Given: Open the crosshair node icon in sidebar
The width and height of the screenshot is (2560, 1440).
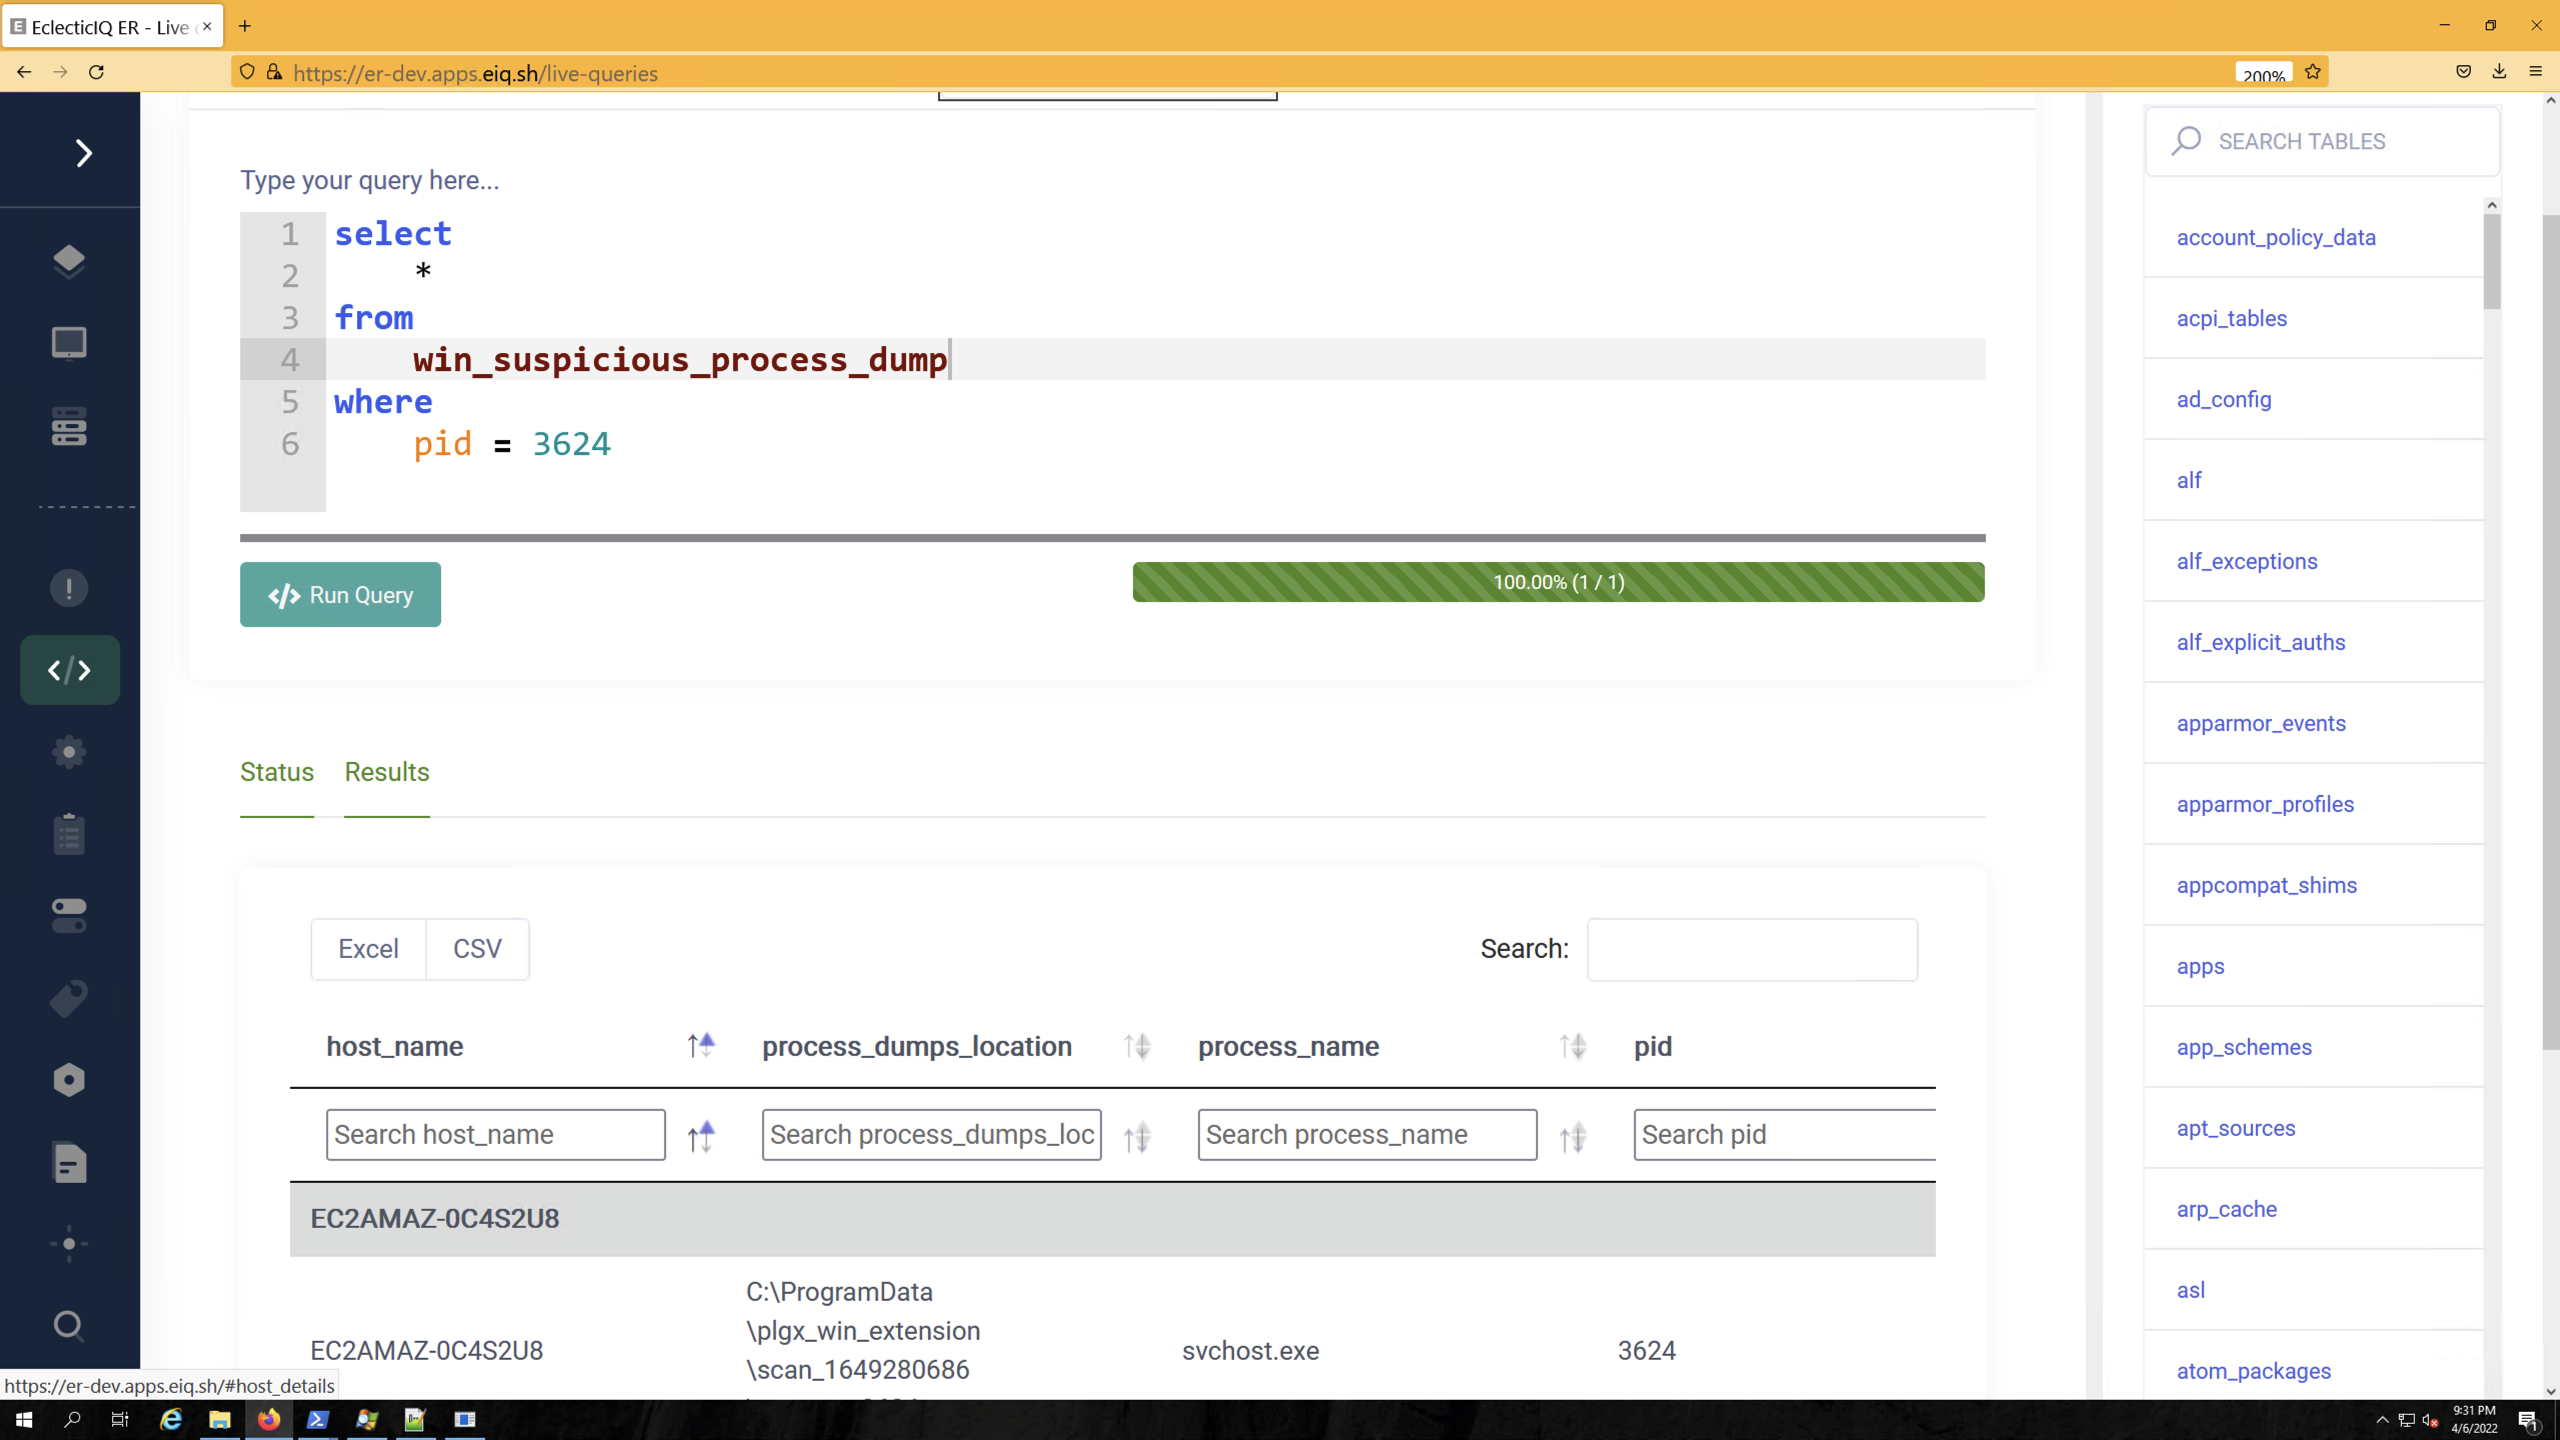Looking at the screenshot, I should (x=69, y=1244).
